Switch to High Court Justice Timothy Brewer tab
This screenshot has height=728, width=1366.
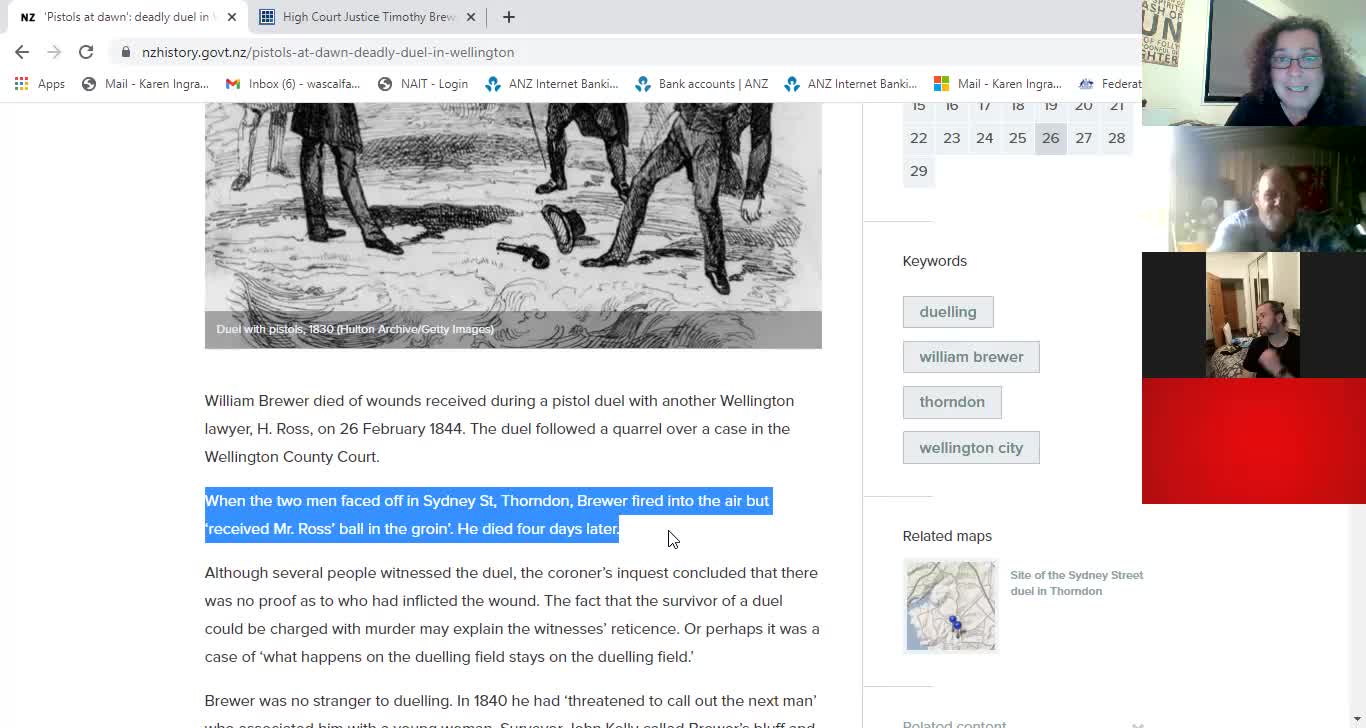(x=368, y=17)
